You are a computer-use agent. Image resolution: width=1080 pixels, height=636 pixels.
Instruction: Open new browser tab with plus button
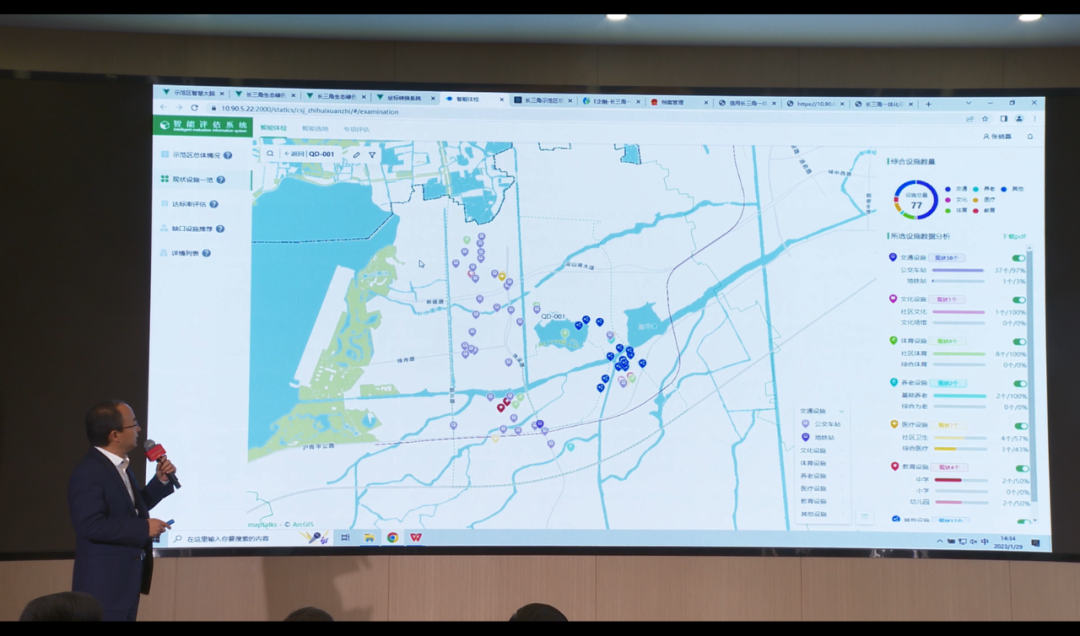point(928,104)
